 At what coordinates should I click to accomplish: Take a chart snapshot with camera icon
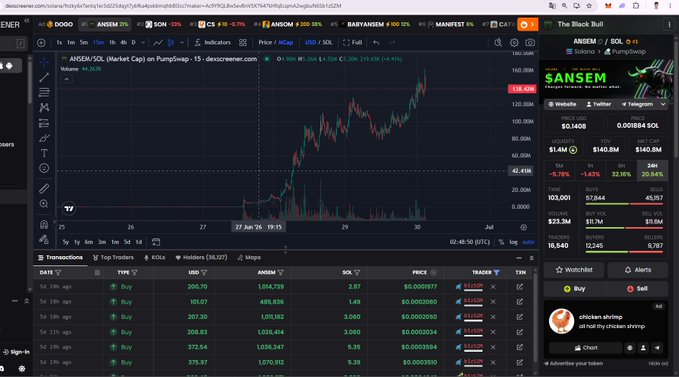(x=530, y=42)
